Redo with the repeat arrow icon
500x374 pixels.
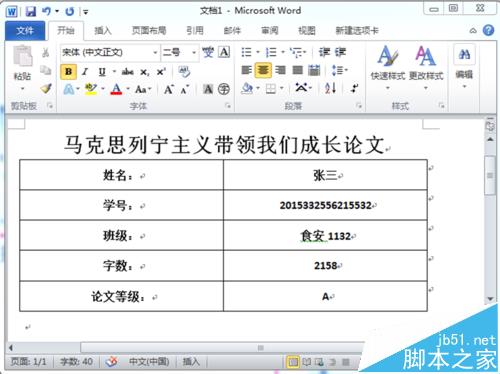pos(69,12)
